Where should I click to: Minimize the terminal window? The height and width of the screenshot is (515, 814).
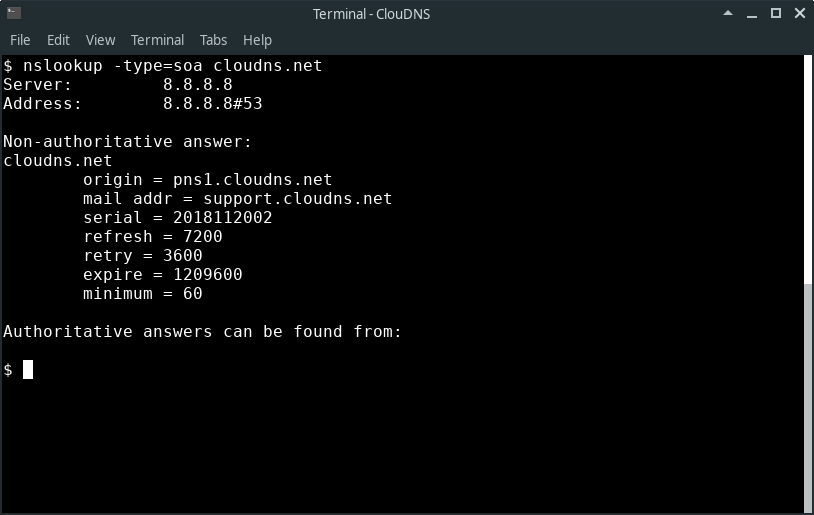[x=752, y=15]
